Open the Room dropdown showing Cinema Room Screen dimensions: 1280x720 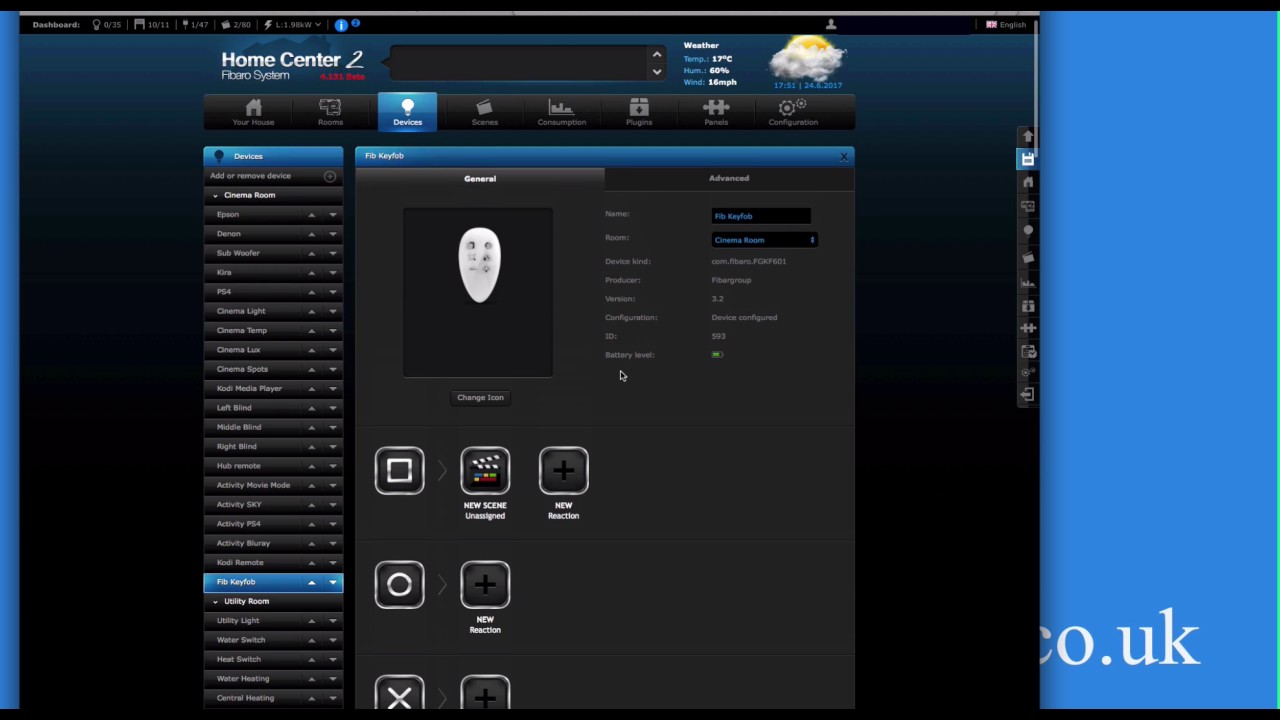pos(764,240)
